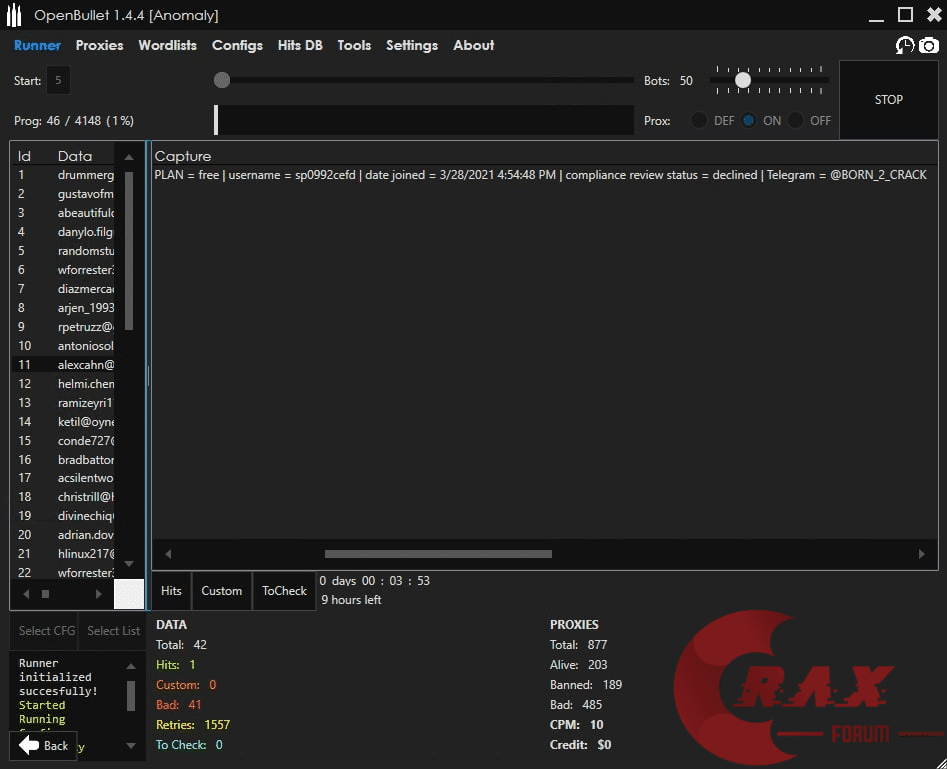Select OFF proxy mode radio

tap(795, 120)
